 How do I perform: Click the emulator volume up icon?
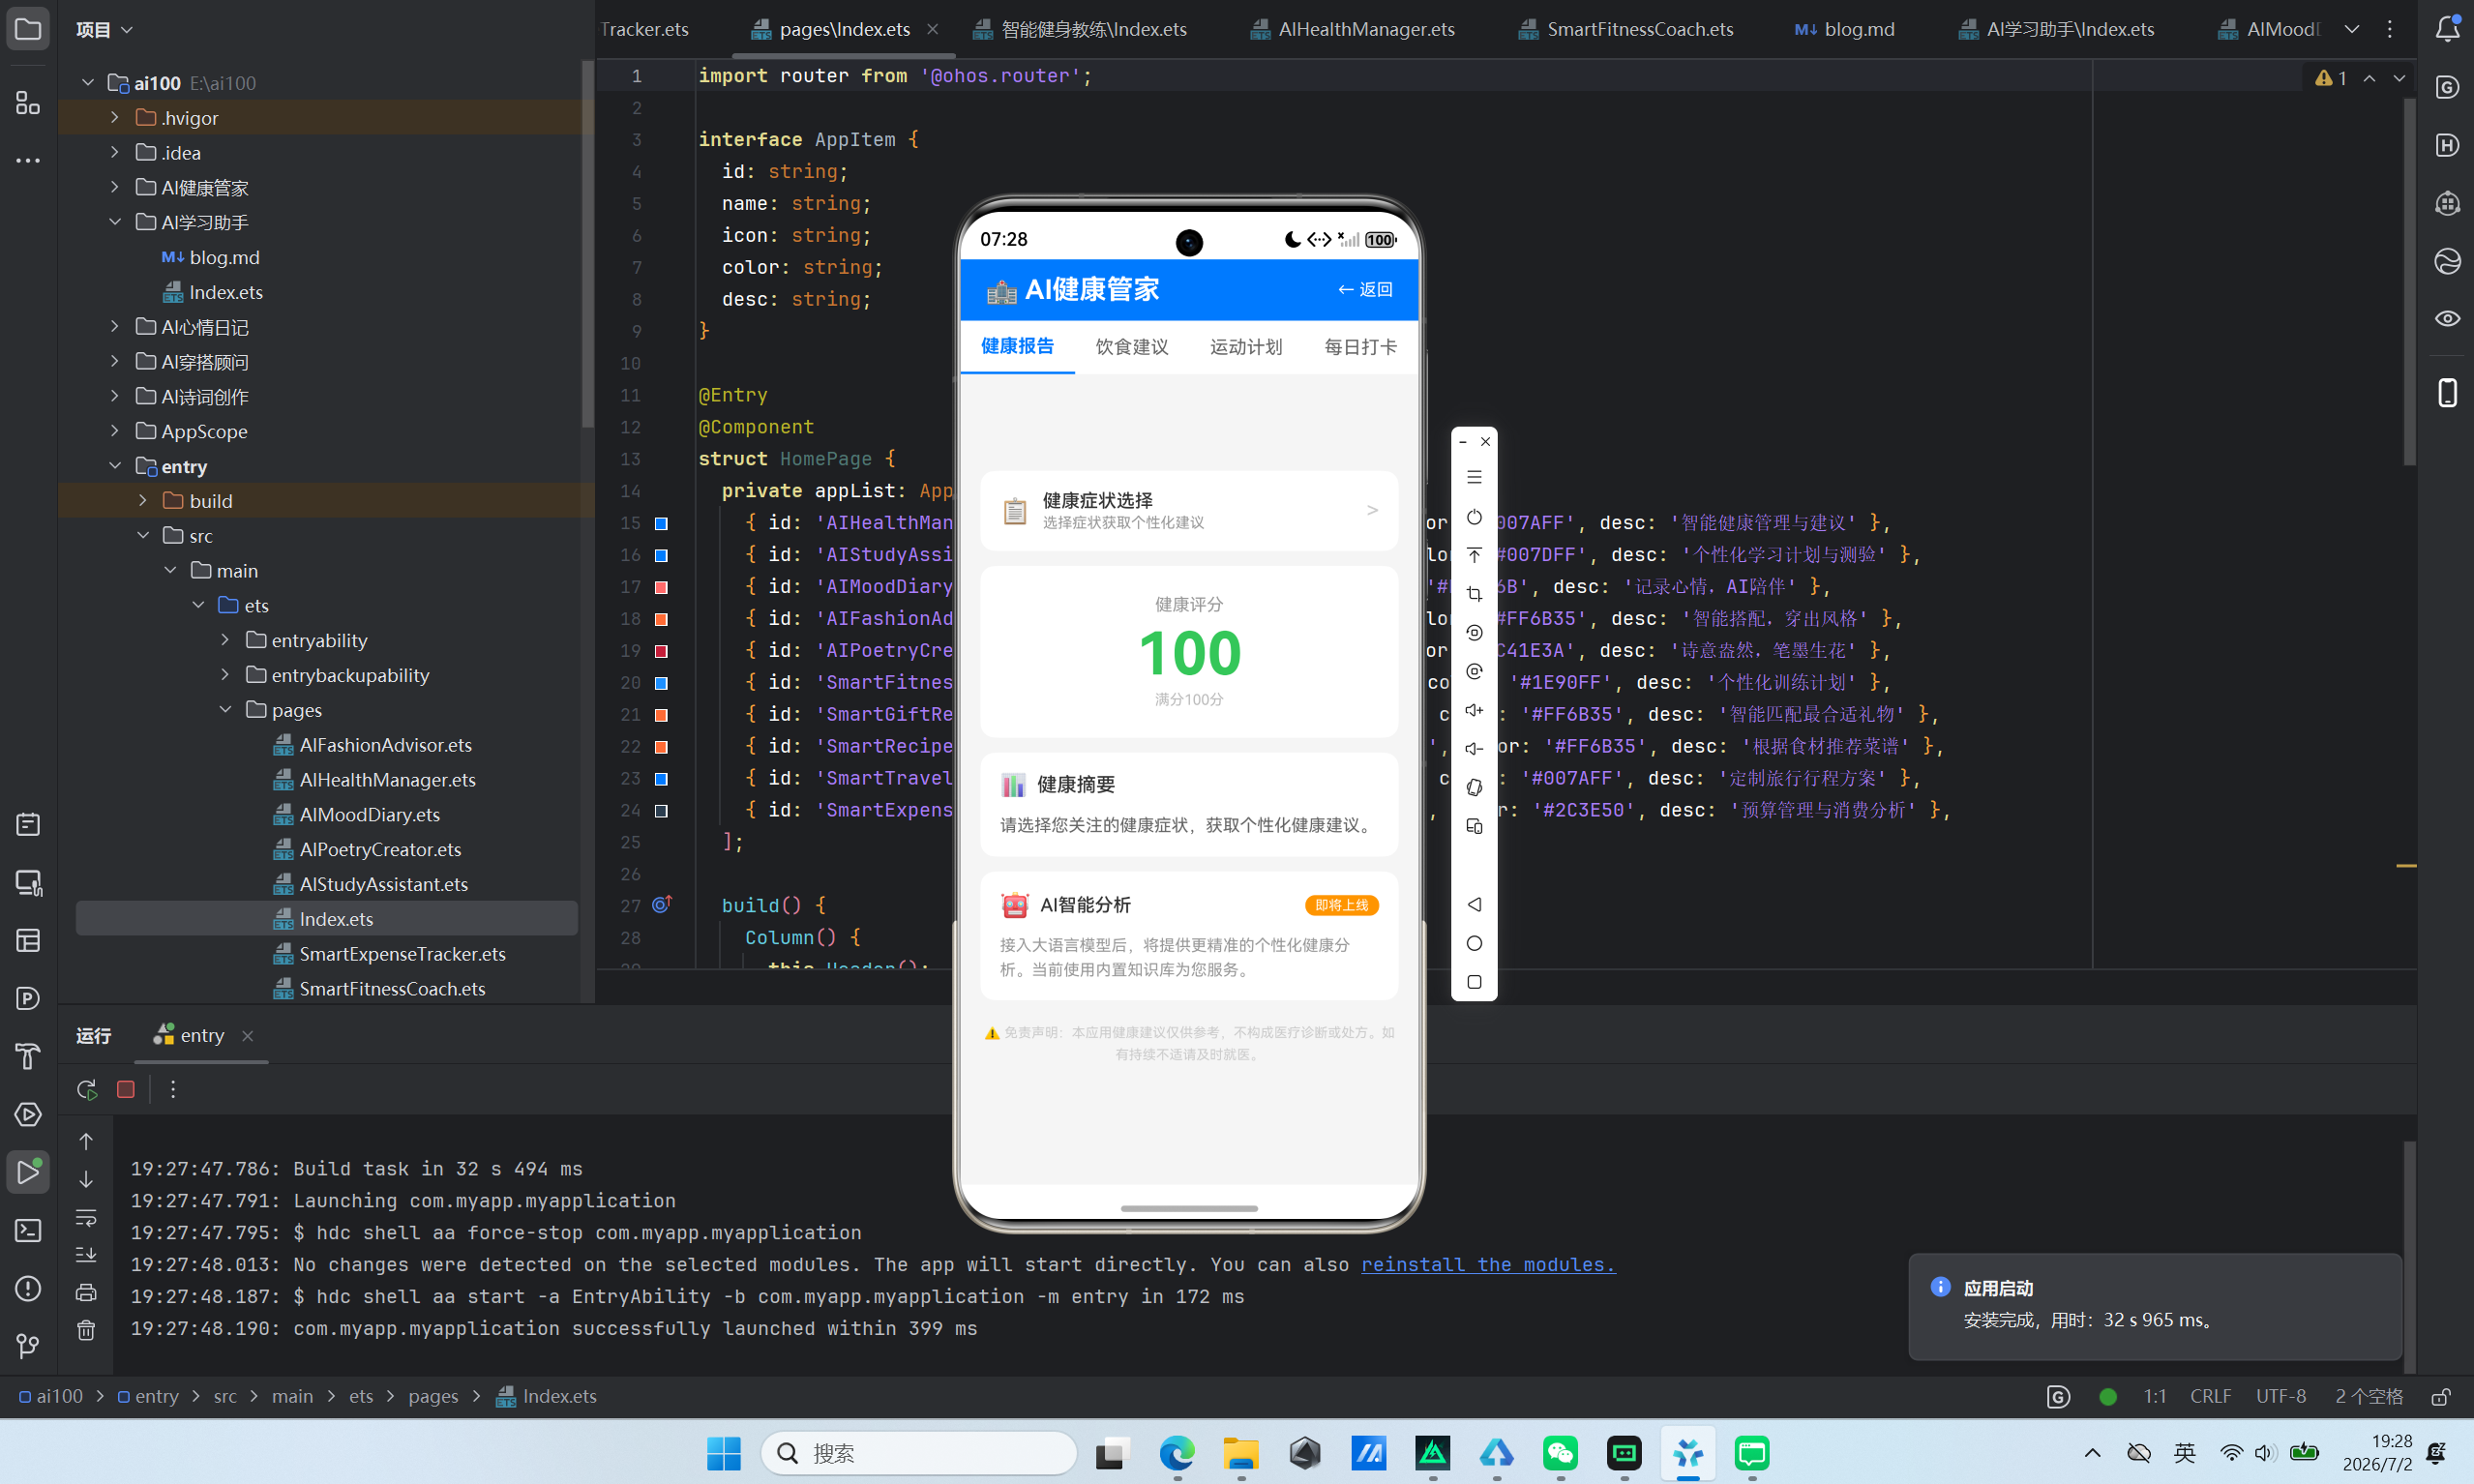tap(1474, 710)
